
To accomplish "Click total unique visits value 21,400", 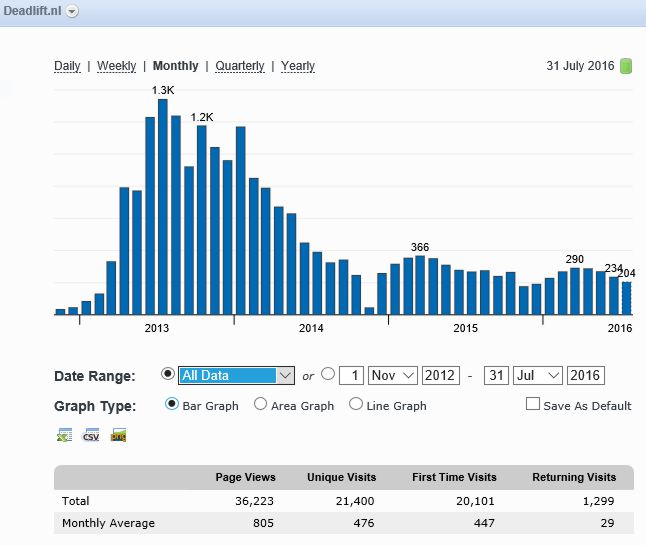I will pos(355,501).
